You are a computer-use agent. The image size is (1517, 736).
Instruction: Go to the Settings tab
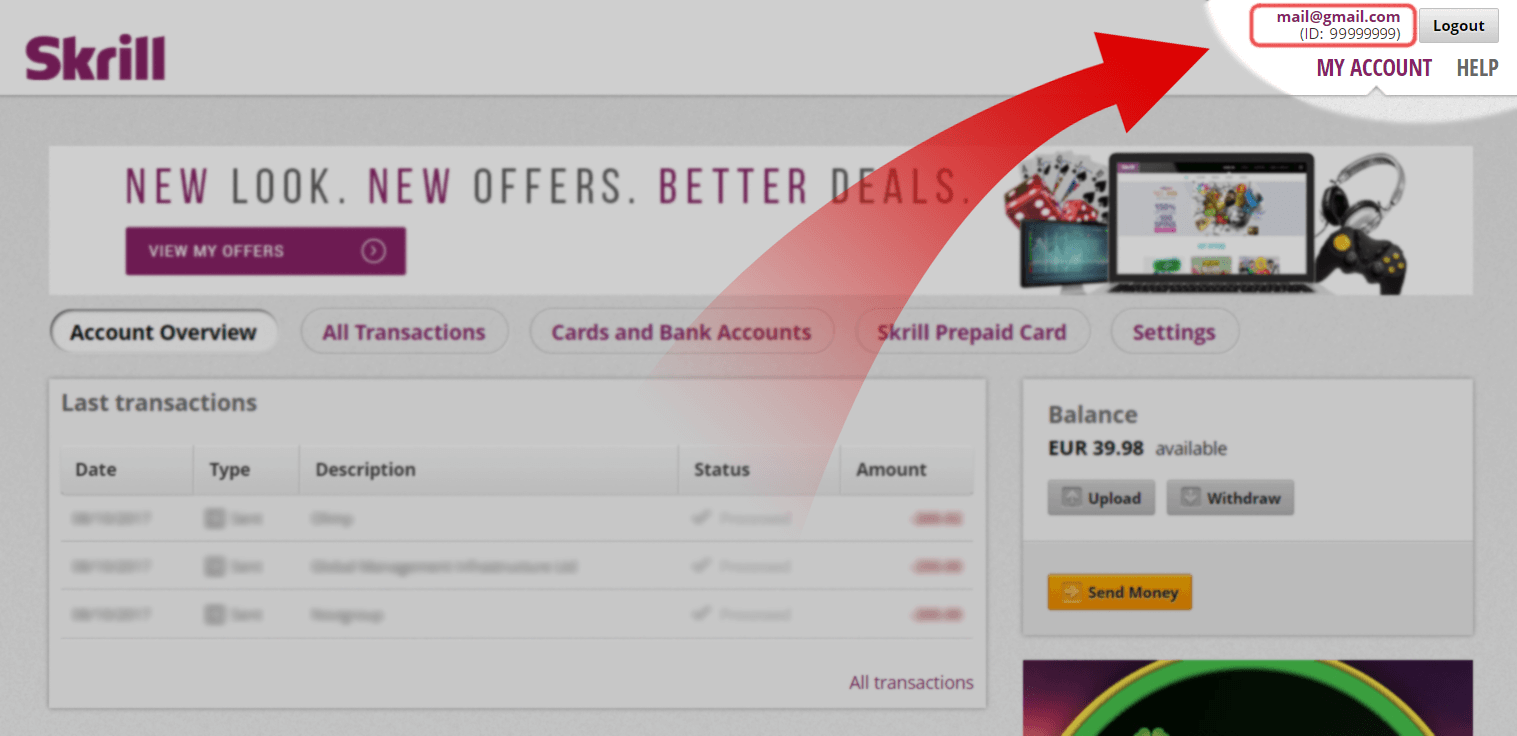(1174, 332)
